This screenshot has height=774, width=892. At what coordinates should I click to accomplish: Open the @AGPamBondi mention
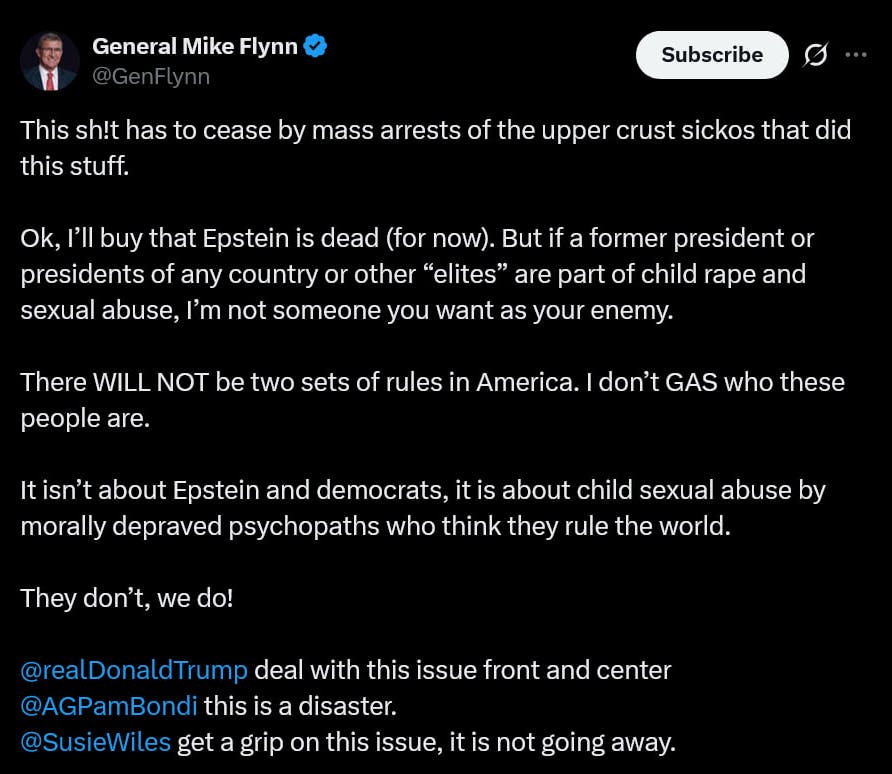point(109,706)
